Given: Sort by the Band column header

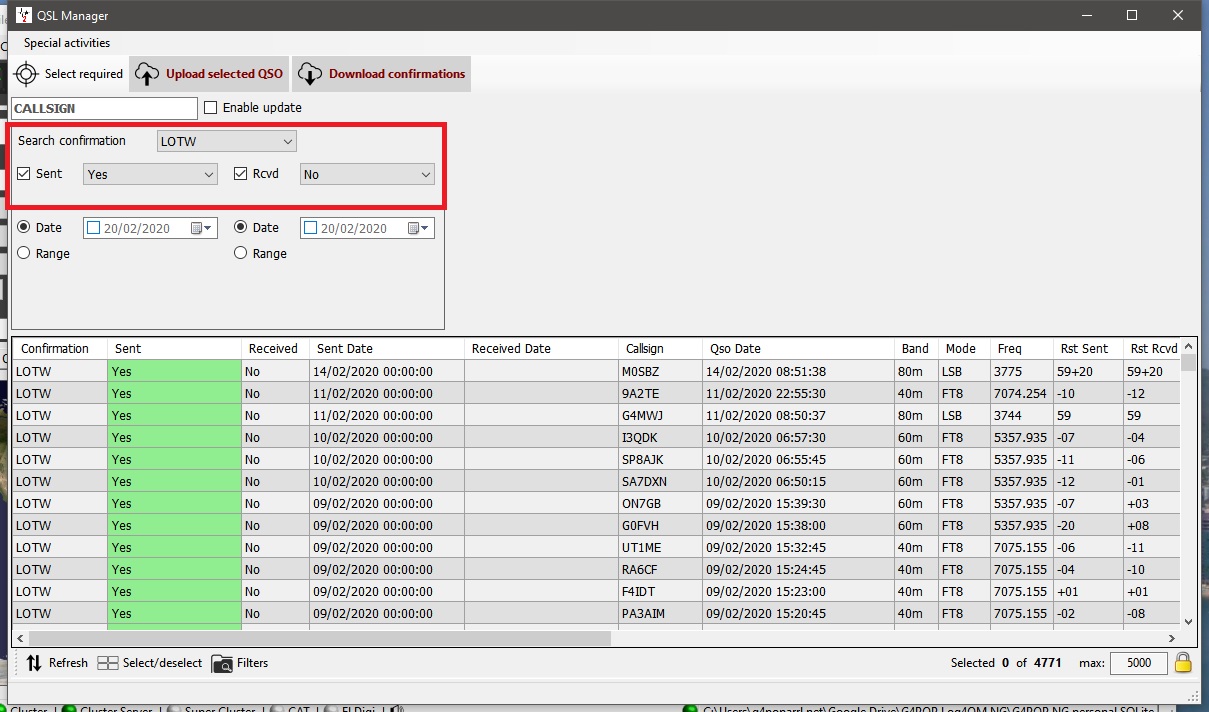Looking at the screenshot, I should 915,349.
